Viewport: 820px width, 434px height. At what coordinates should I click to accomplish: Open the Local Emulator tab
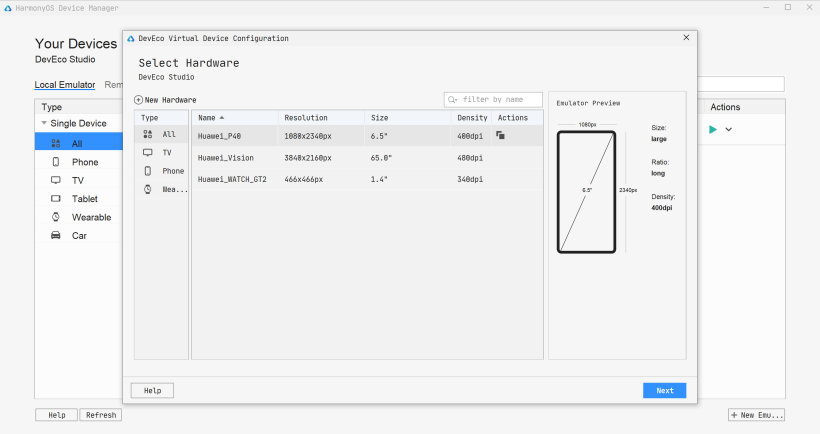[65, 85]
